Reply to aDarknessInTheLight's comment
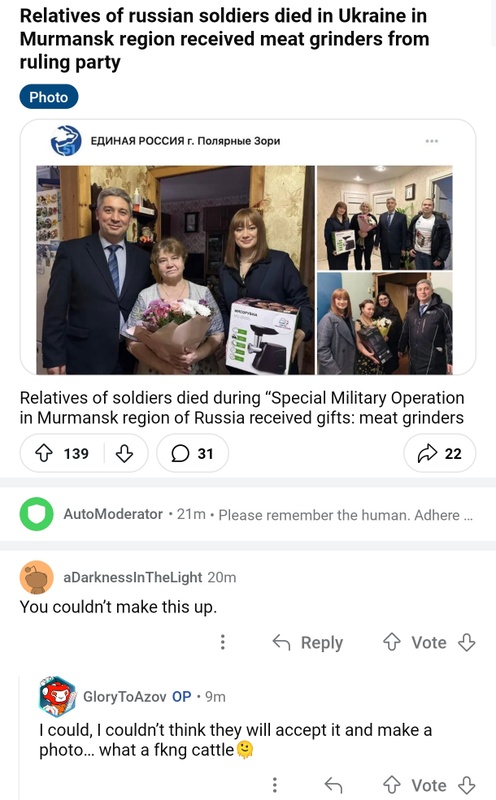496x800 pixels. tap(308, 642)
